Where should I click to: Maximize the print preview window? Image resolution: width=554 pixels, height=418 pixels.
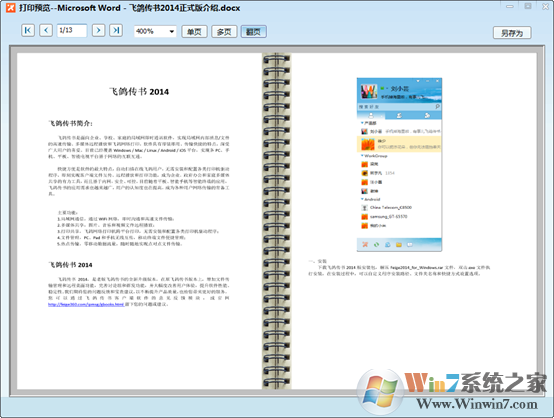[x=528, y=6]
